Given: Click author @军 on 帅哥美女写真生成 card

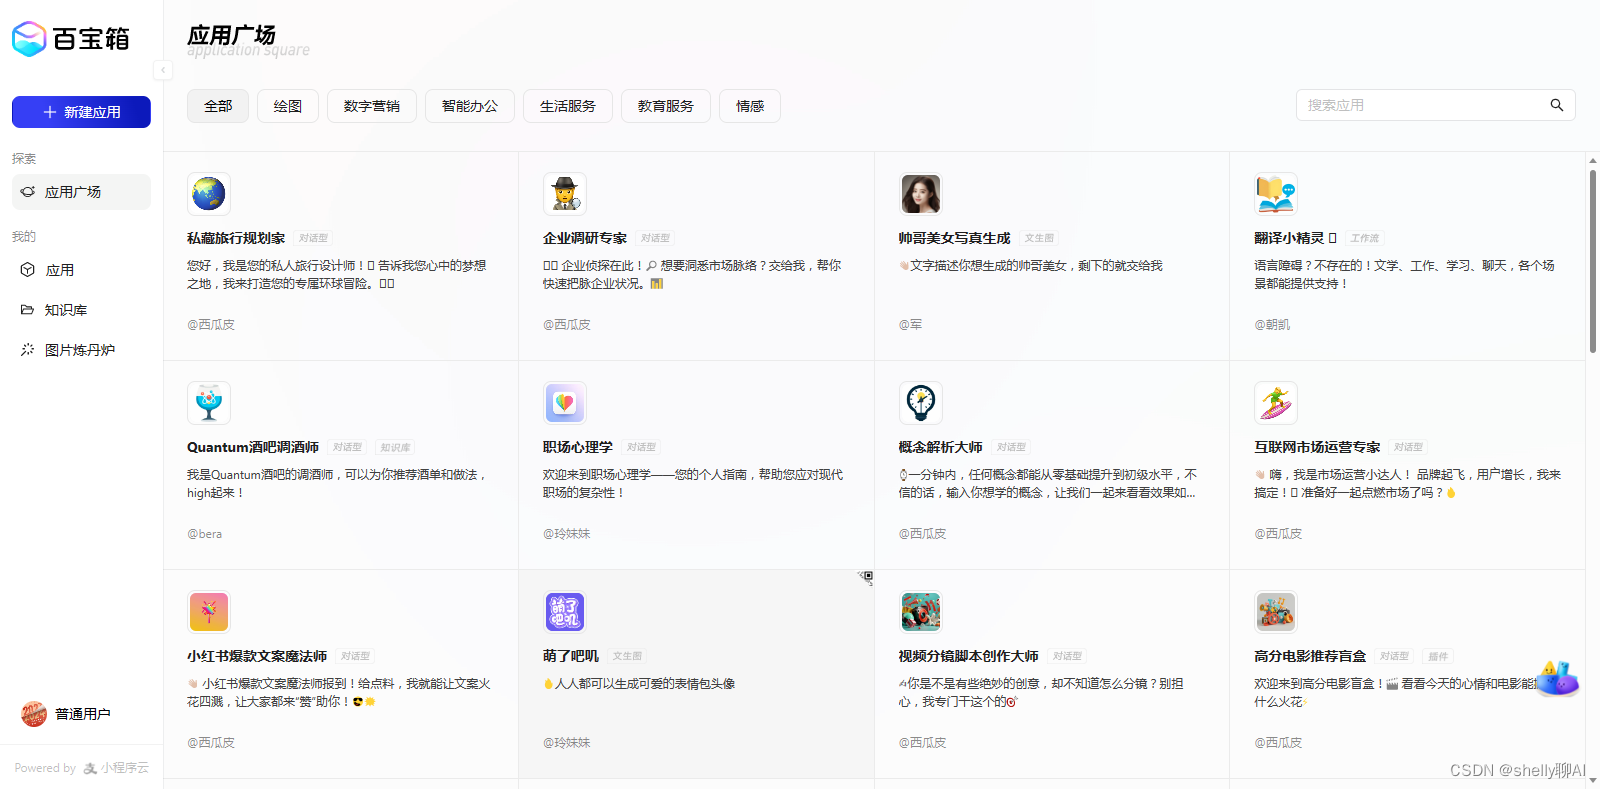Looking at the screenshot, I should click(x=911, y=325).
